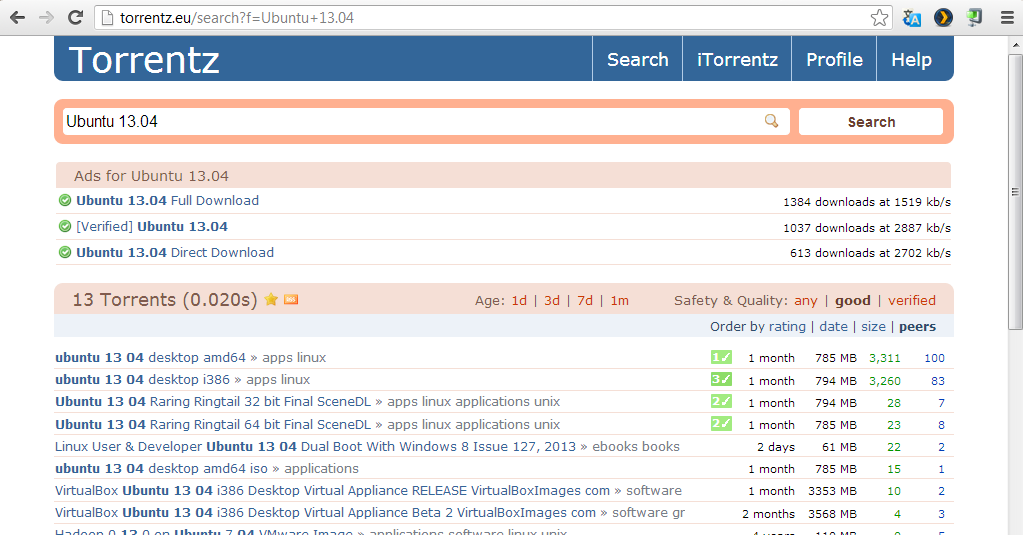Screen dimensions: 1023x535
Task: Open ubuntu 13 04 desktop amd64 apps linux torrent
Action: [150, 358]
